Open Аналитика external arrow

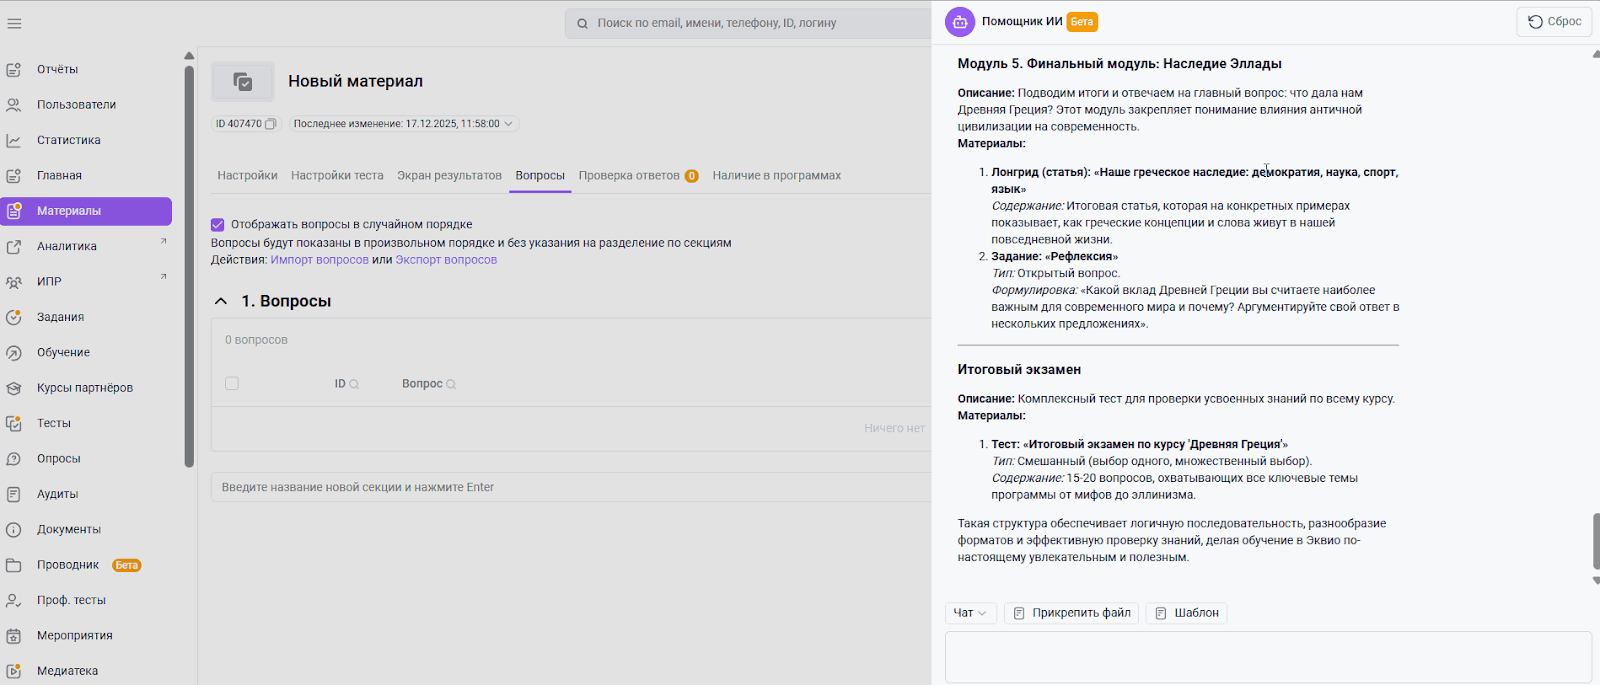[x=164, y=242]
